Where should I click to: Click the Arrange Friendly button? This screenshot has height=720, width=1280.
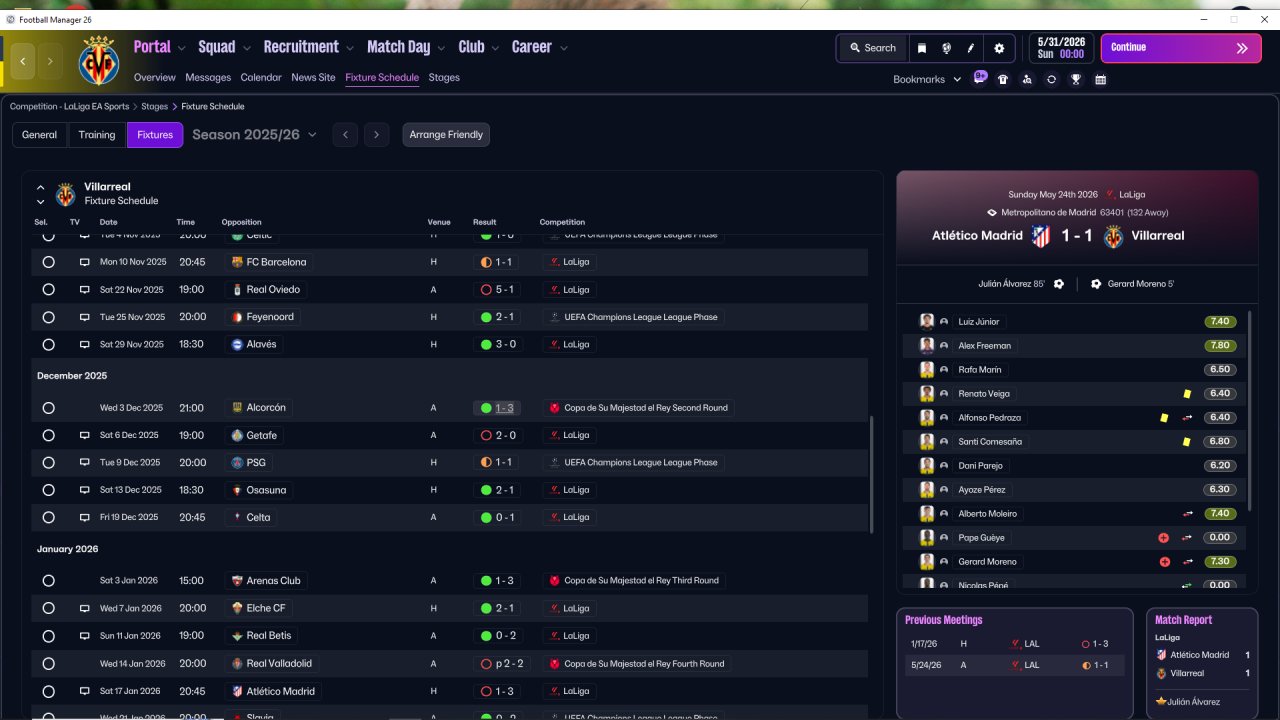(446, 135)
